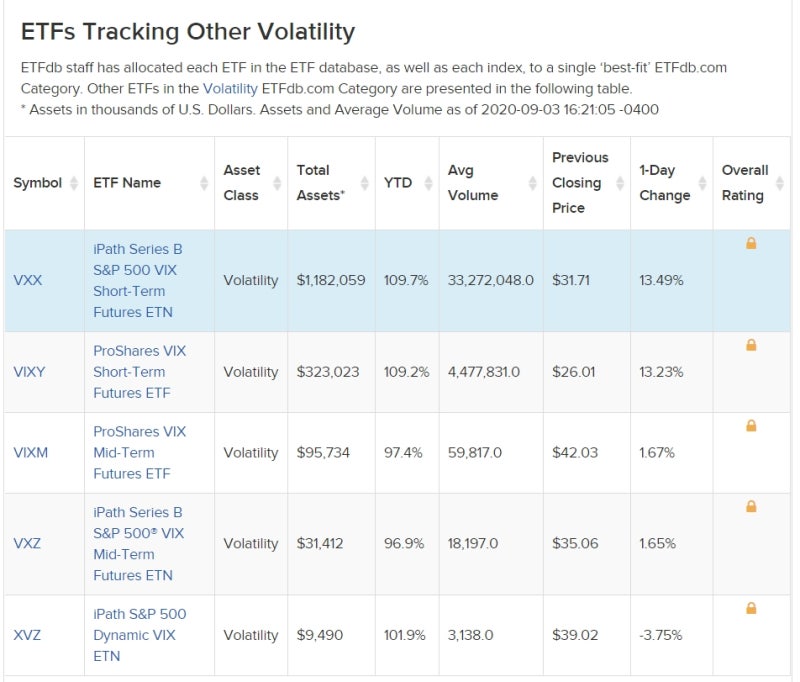Click the lock icon in VXZ's rating cell
The height and width of the screenshot is (682, 800).
tap(751, 503)
